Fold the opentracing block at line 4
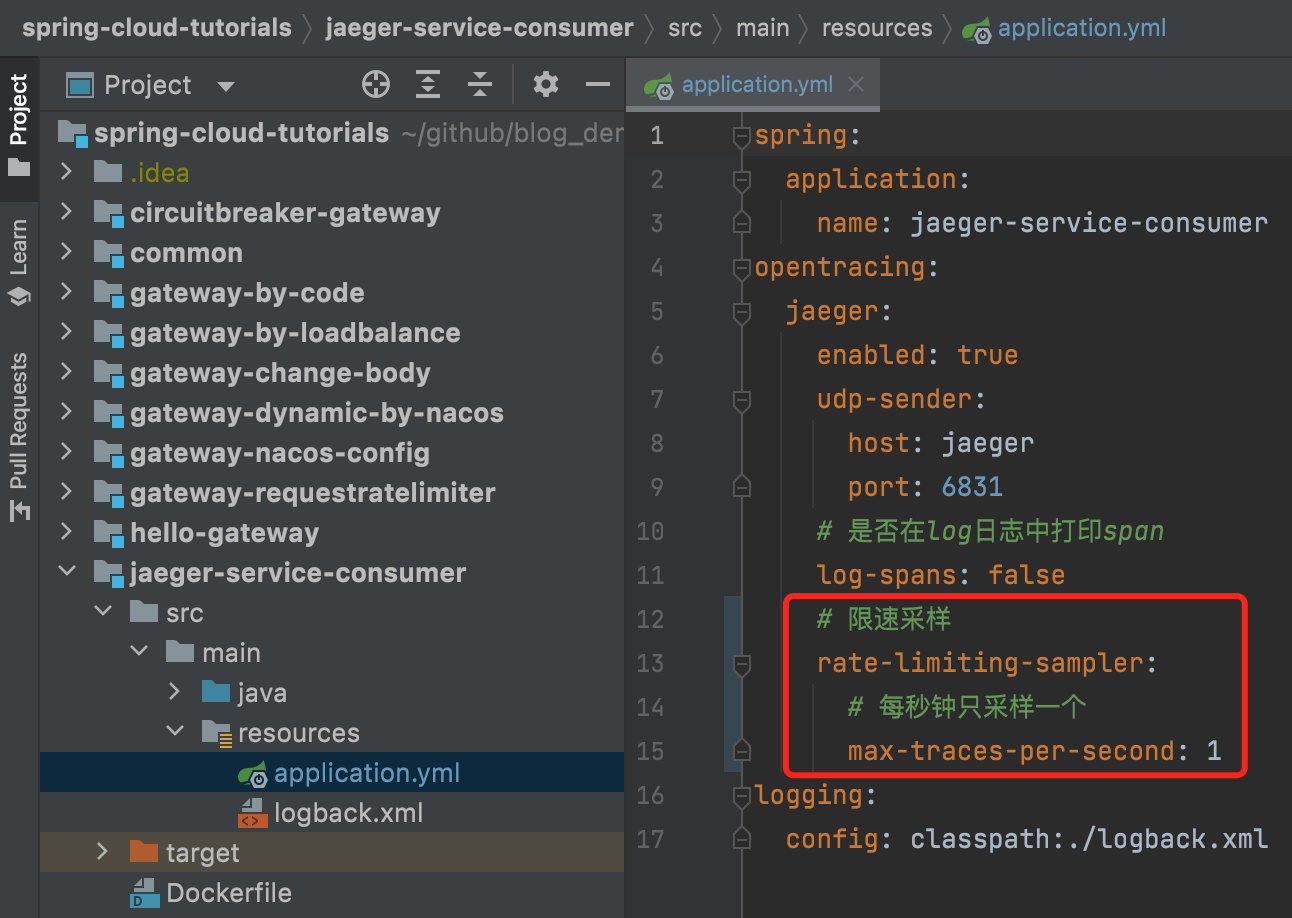1292x918 pixels. coord(741,268)
